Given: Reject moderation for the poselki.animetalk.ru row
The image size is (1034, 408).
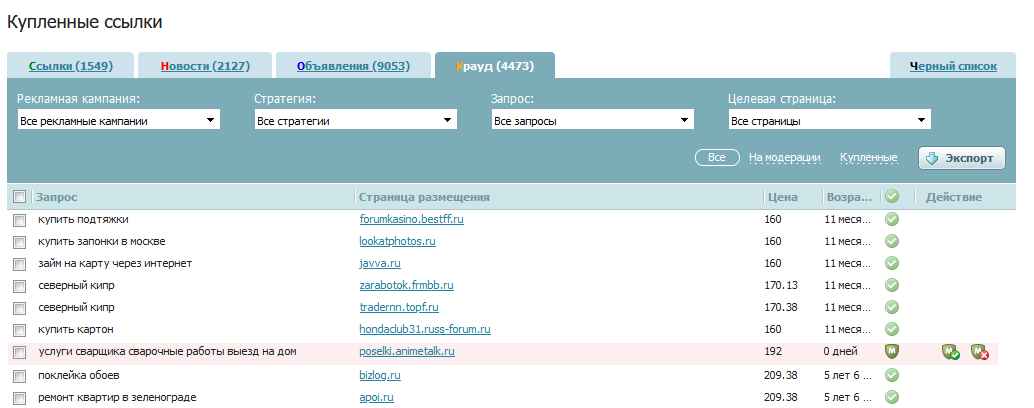Looking at the screenshot, I should pos(979,352).
